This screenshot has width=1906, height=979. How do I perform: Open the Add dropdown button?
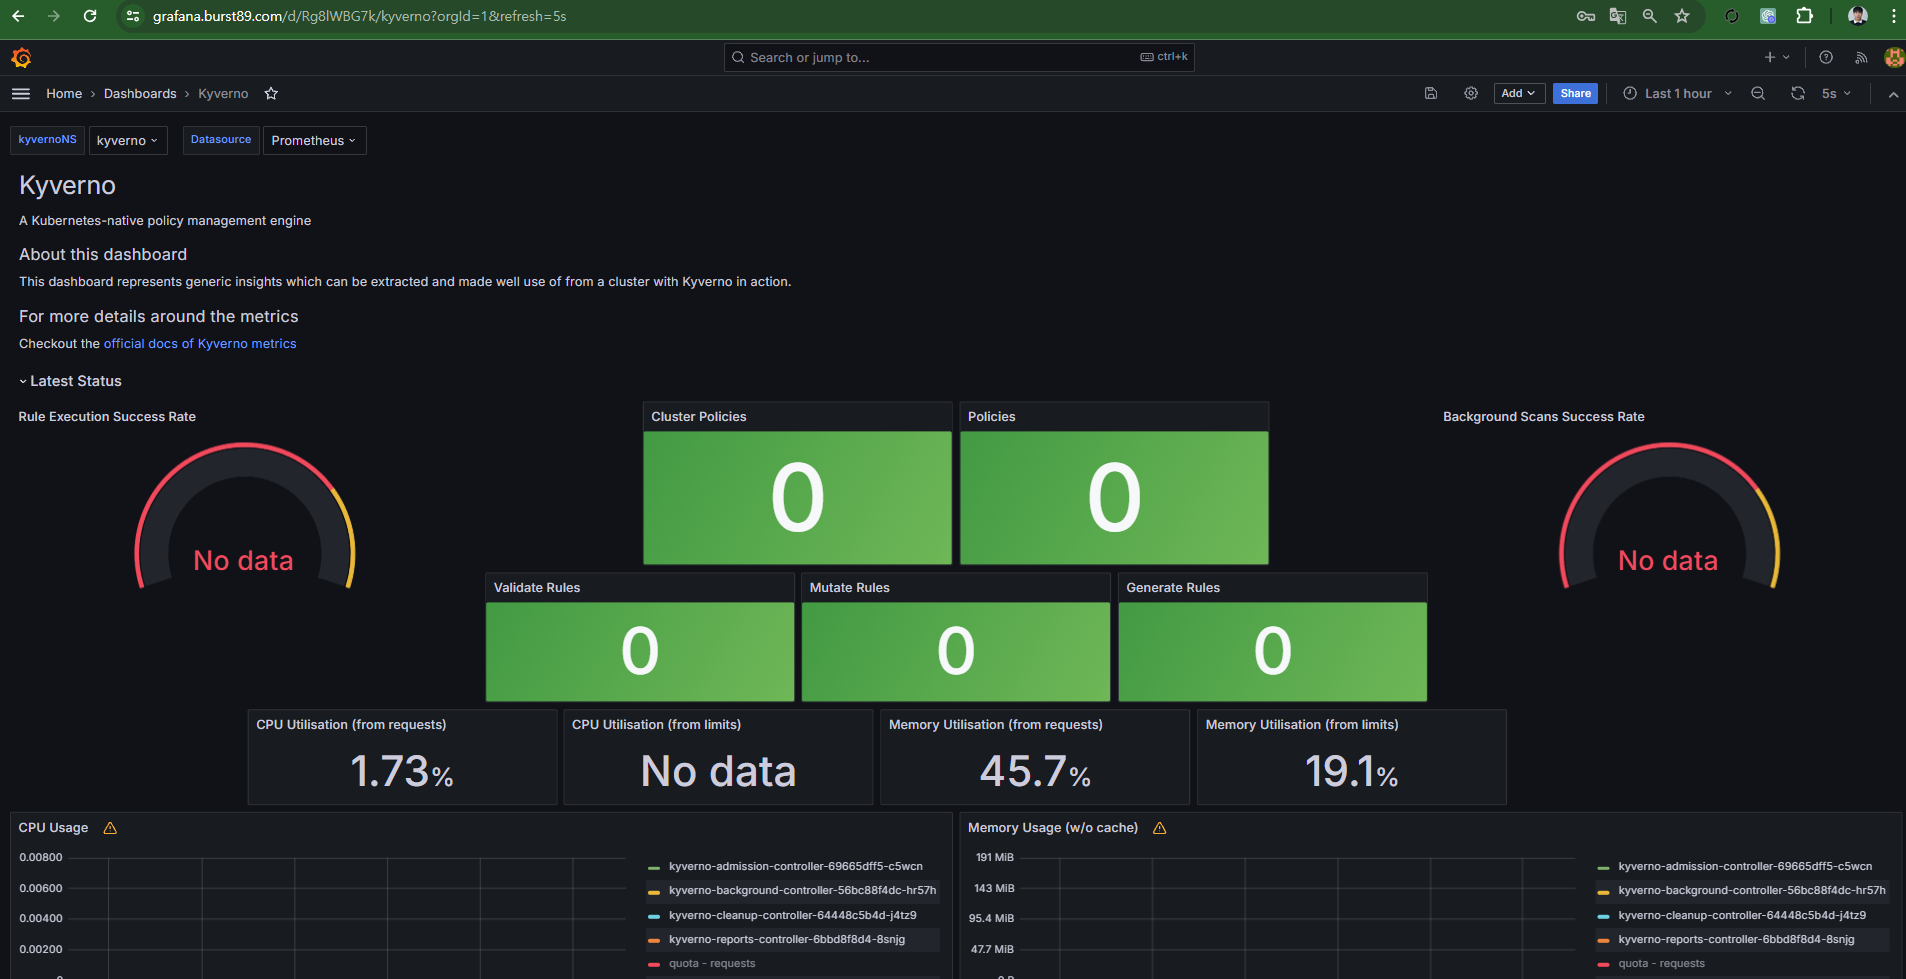(x=1519, y=94)
